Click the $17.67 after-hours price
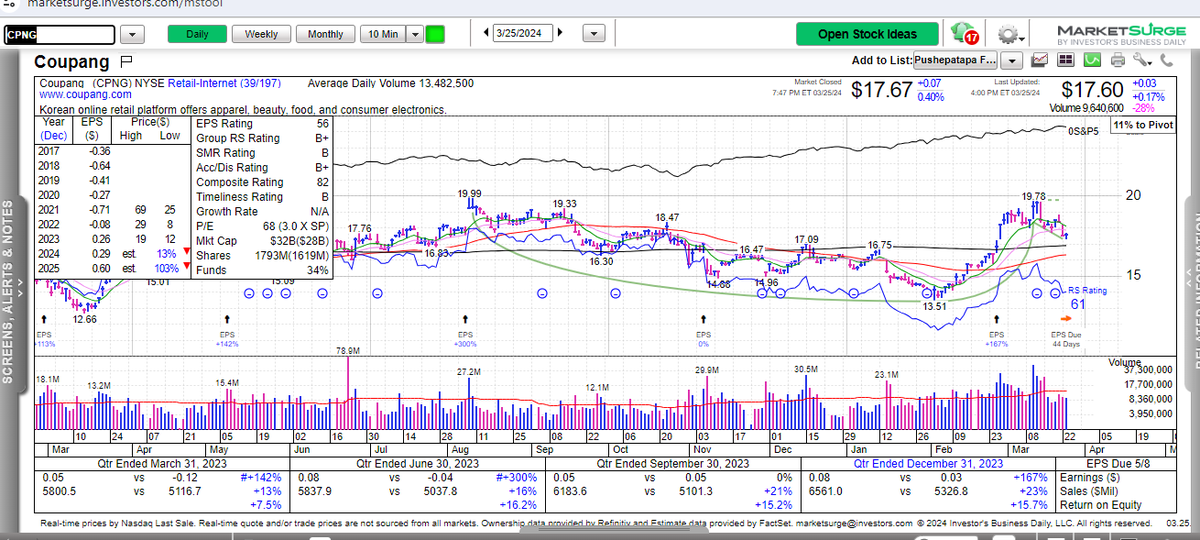The image size is (1200, 540). pyautogui.click(x=883, y=90)
